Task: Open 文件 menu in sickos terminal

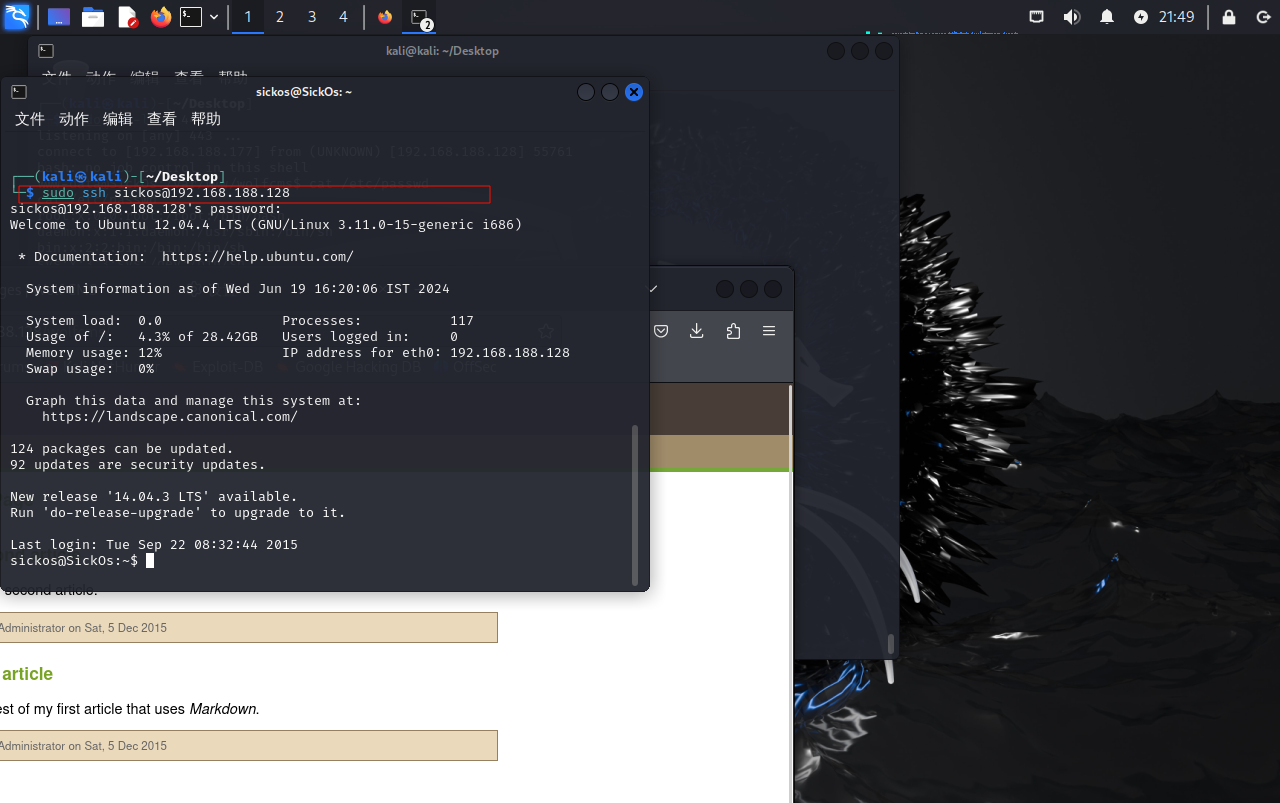Action: point(30,119)
